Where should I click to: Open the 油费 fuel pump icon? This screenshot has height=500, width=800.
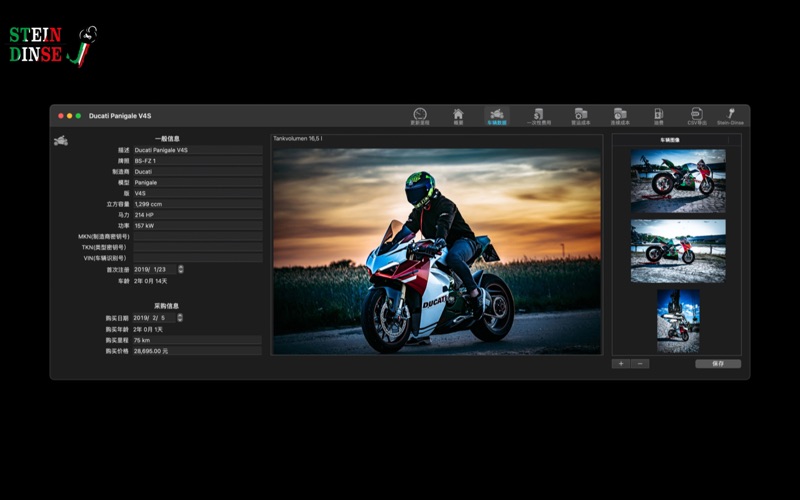(x=659, y=116)
